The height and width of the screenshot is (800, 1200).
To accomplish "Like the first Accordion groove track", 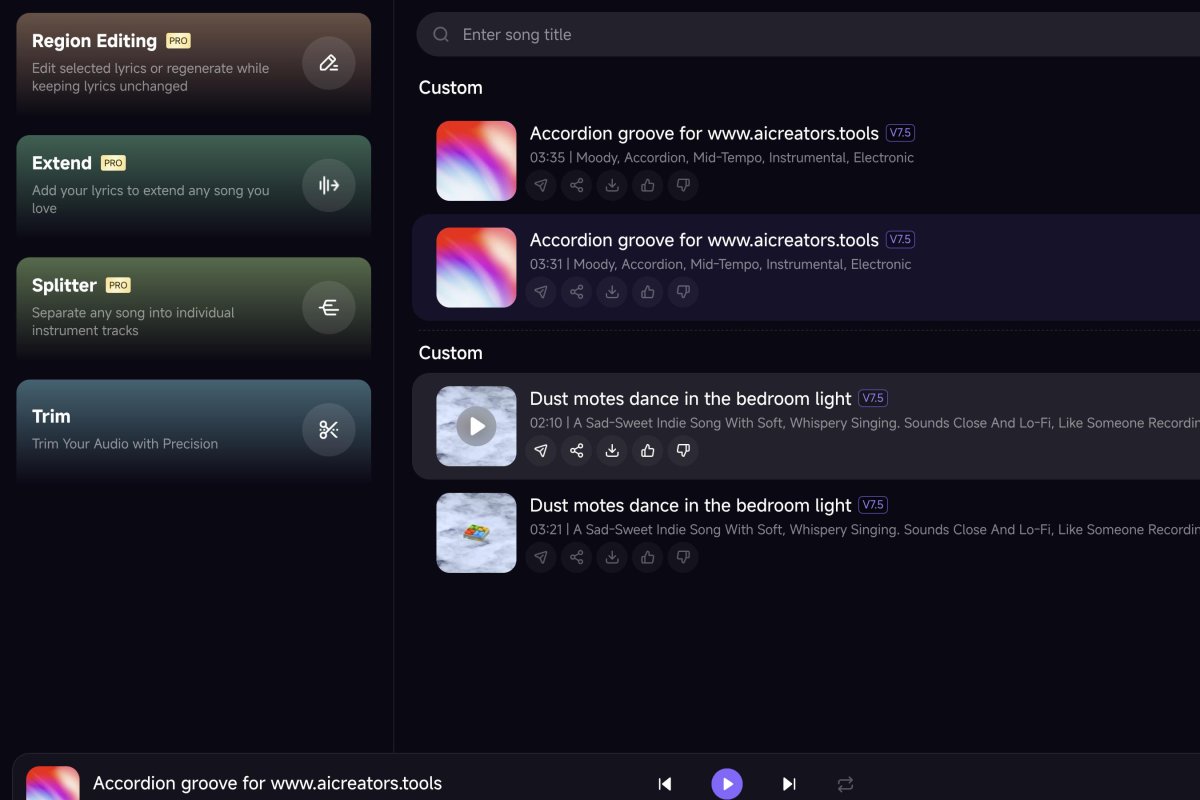I will [x=647, y=185].
